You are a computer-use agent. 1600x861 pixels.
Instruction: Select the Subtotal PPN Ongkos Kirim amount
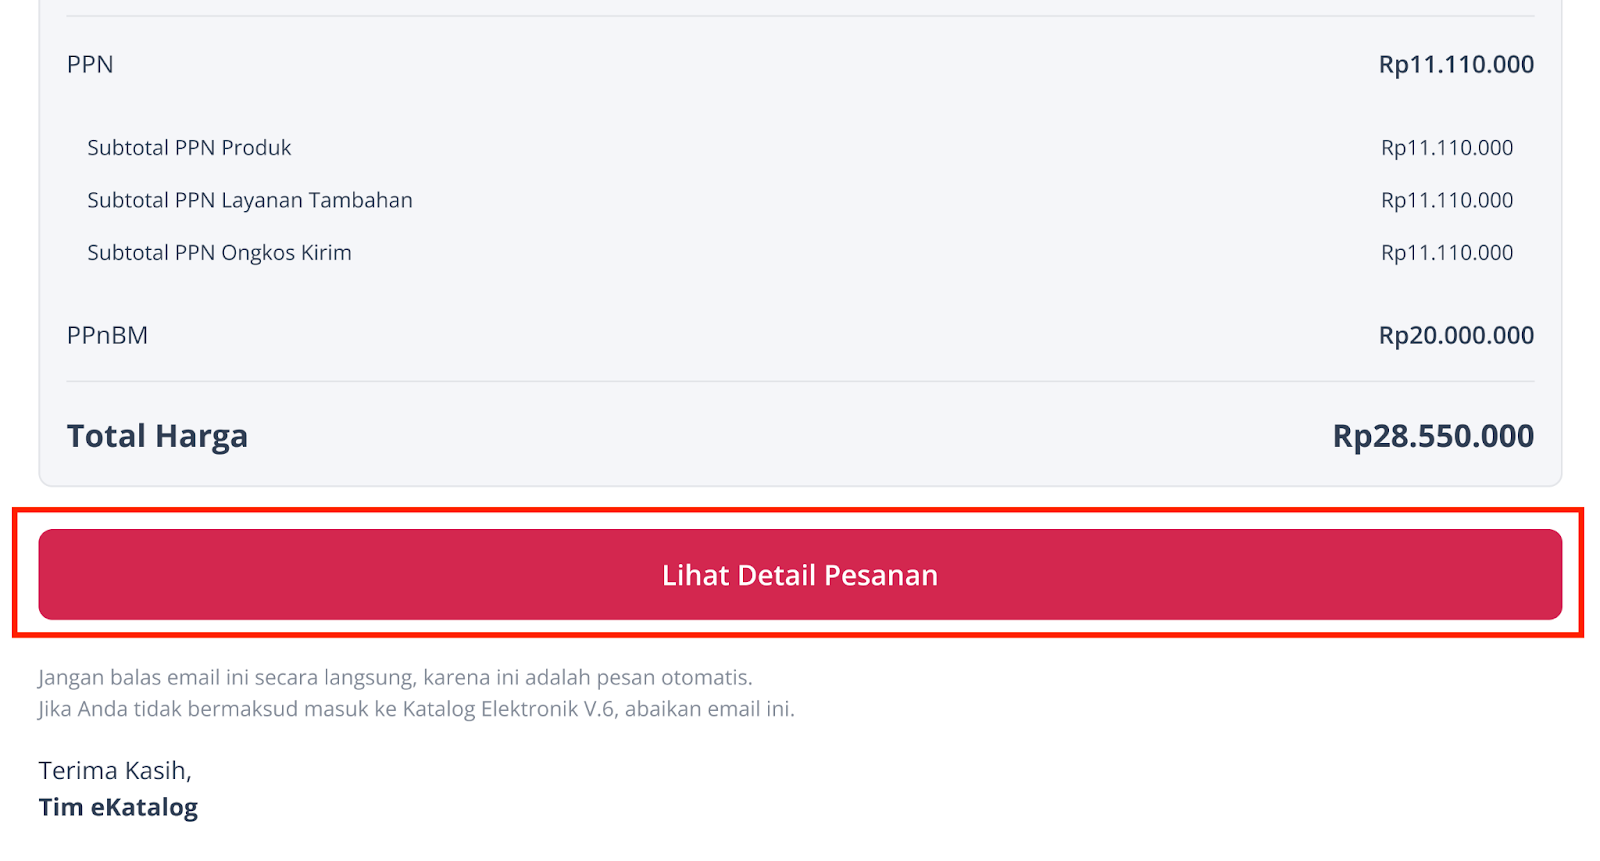coord(1447,252)
